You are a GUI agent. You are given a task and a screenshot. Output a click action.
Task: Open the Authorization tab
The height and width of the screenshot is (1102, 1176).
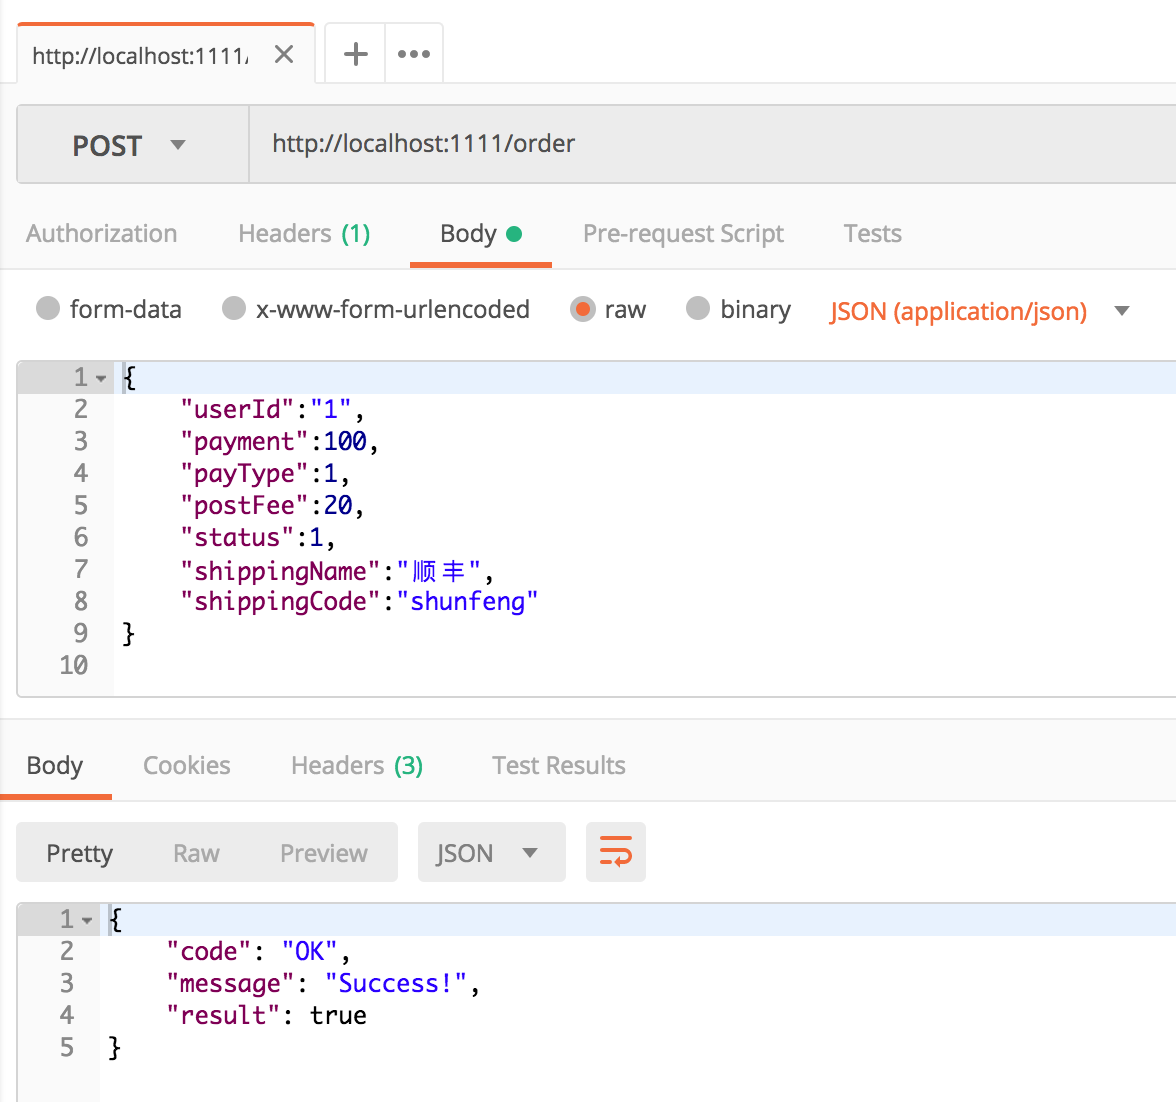click(x=101, y=233)
